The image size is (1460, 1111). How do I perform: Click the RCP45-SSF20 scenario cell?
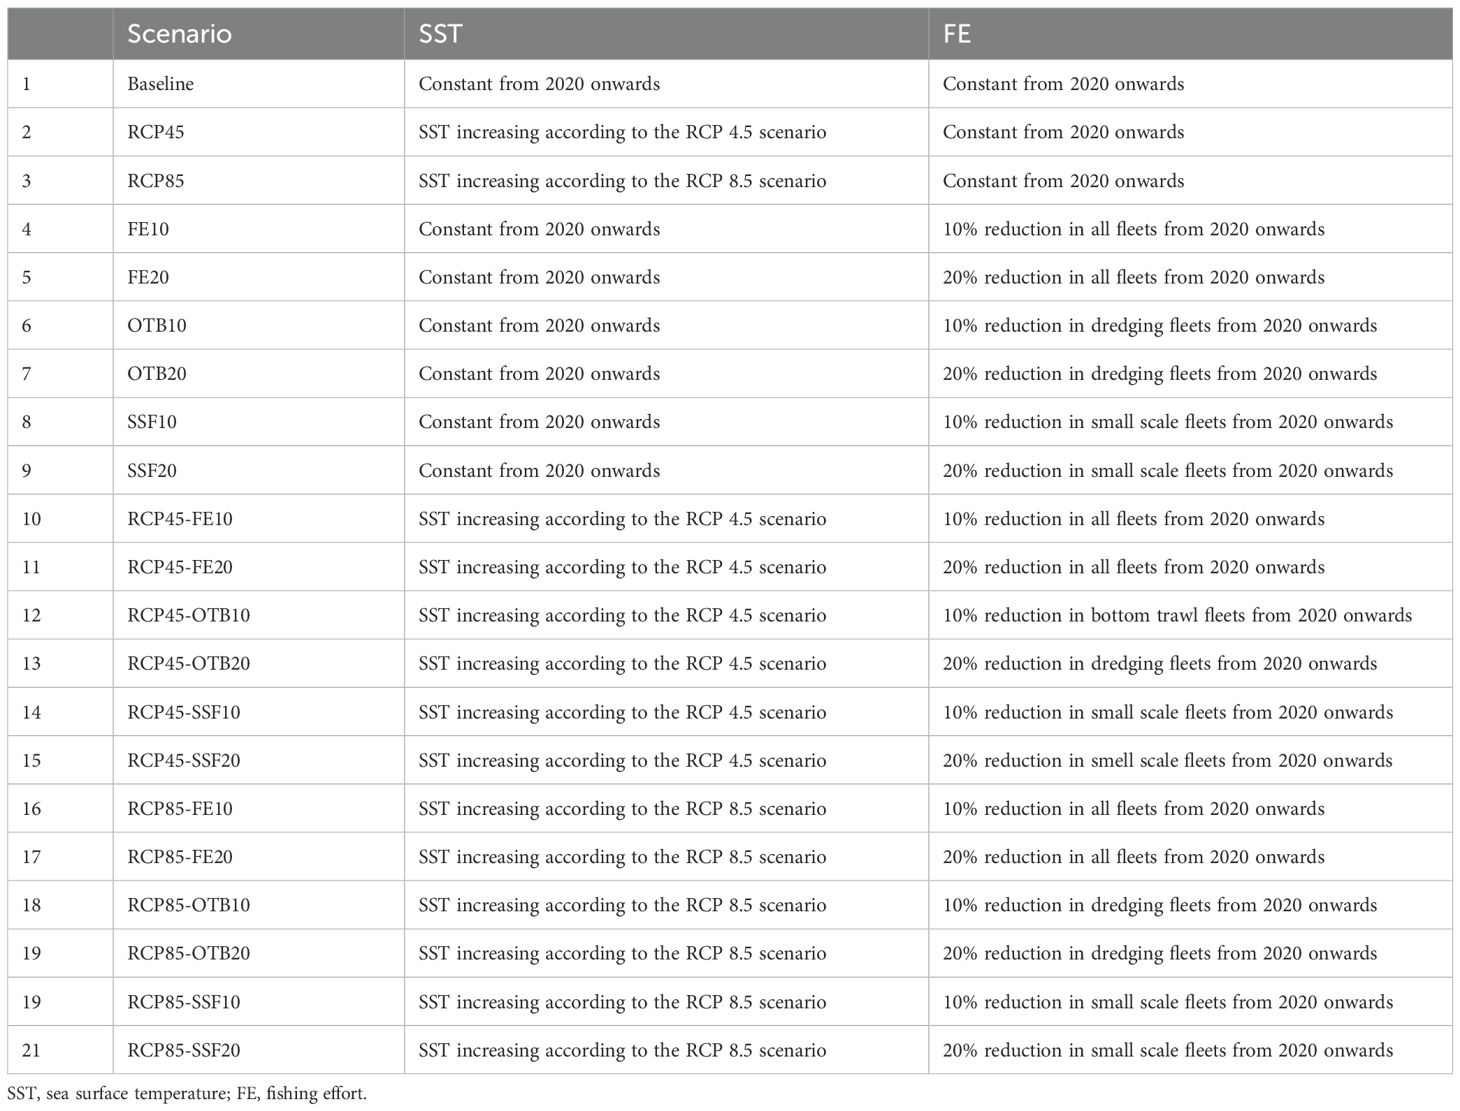coord(184,760)
